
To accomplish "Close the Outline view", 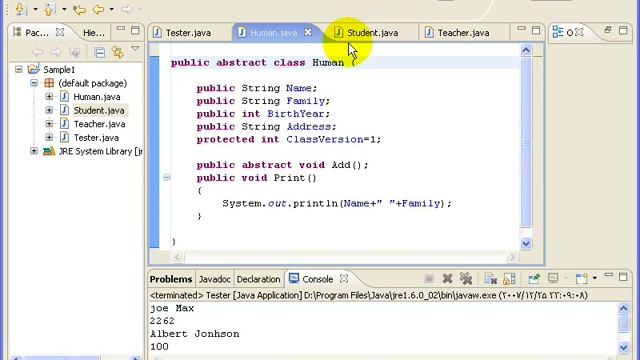I will click(x=579, y=32).
